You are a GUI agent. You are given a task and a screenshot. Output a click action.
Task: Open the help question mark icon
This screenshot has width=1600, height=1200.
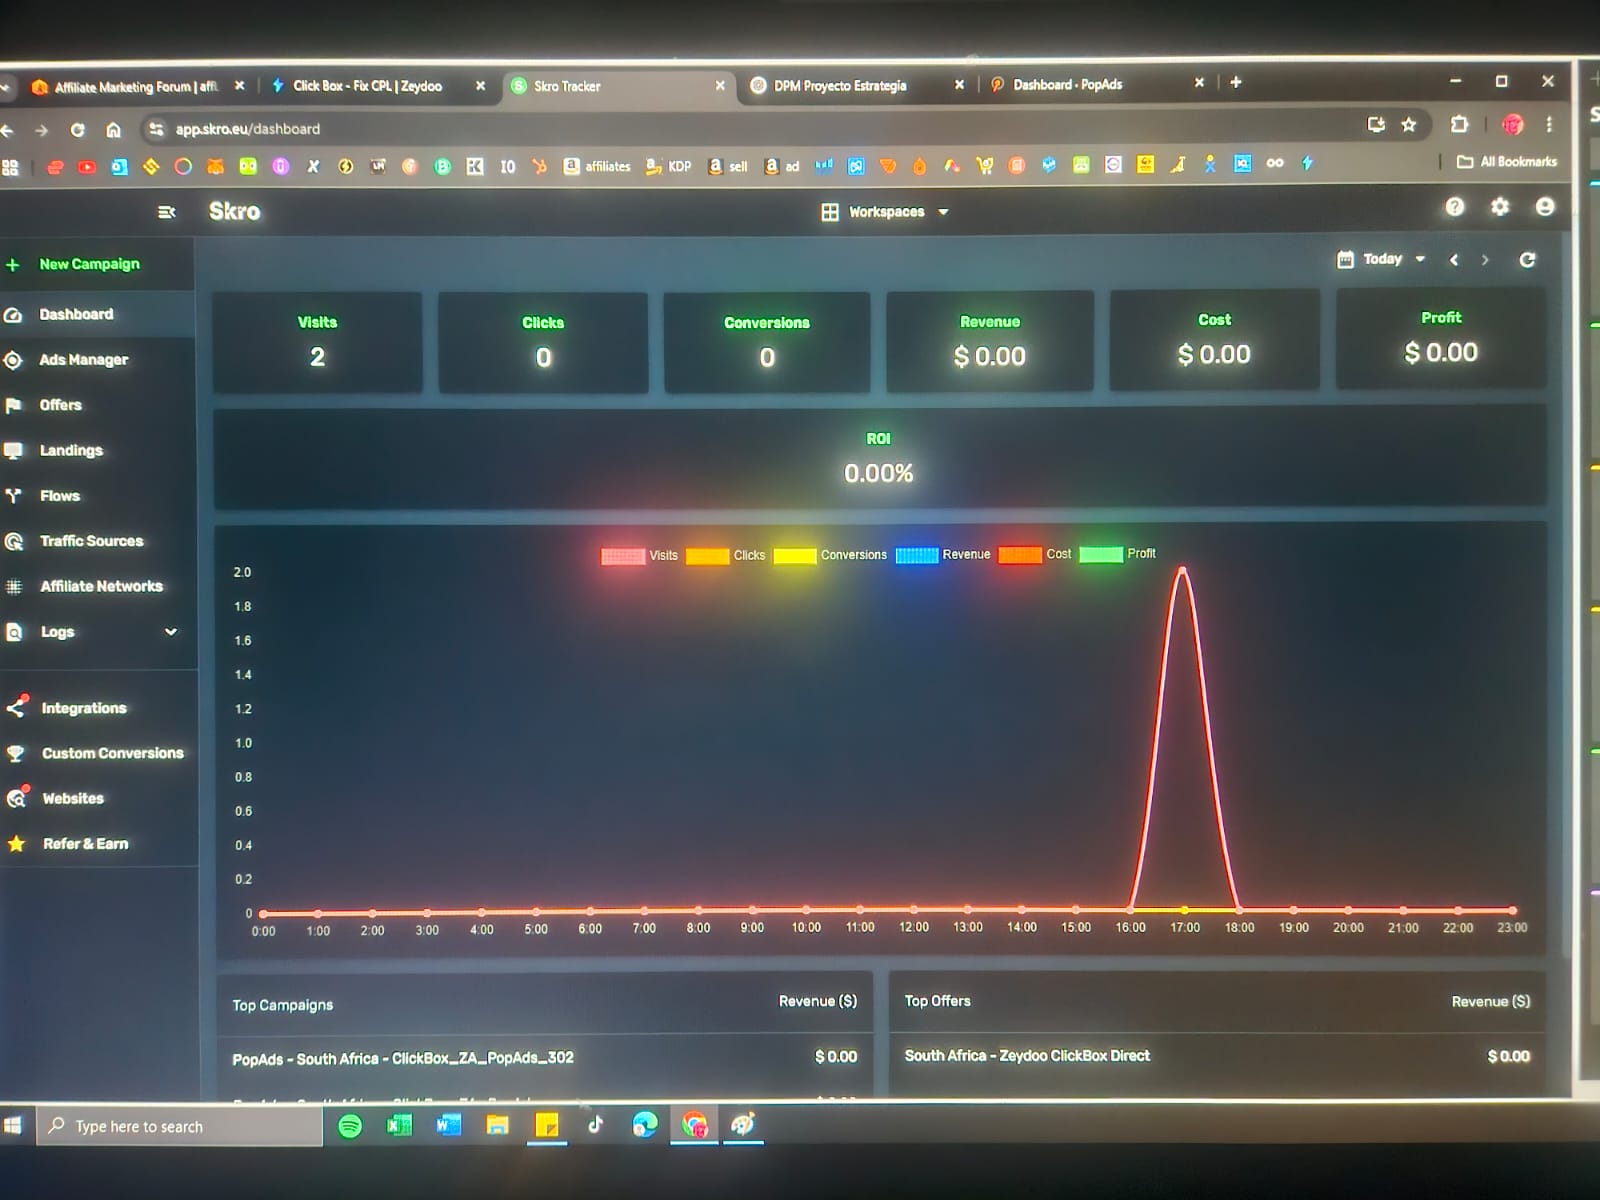[x=1455, y=206]
